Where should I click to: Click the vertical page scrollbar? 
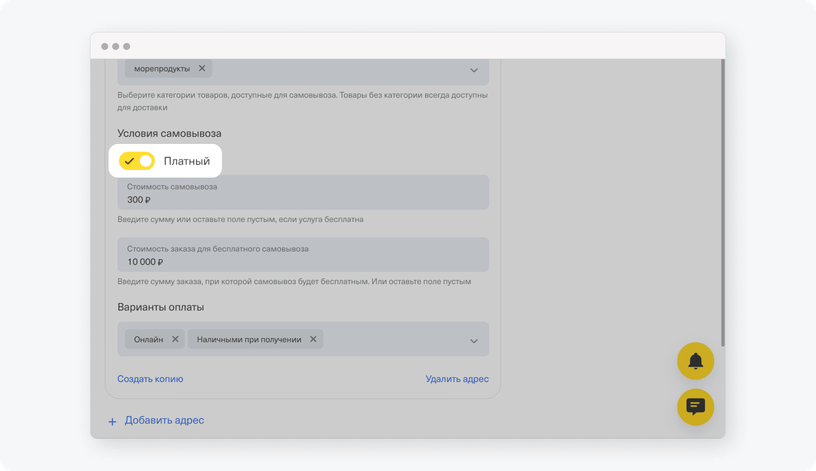(x=722, y=202)
